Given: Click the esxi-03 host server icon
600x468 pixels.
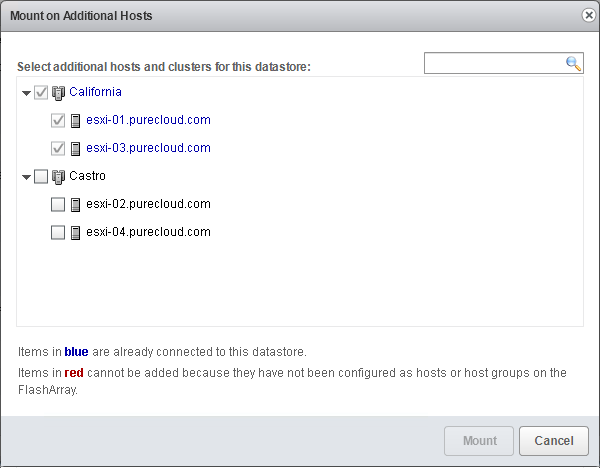Looking at the screenshot, I should [75, 149].
